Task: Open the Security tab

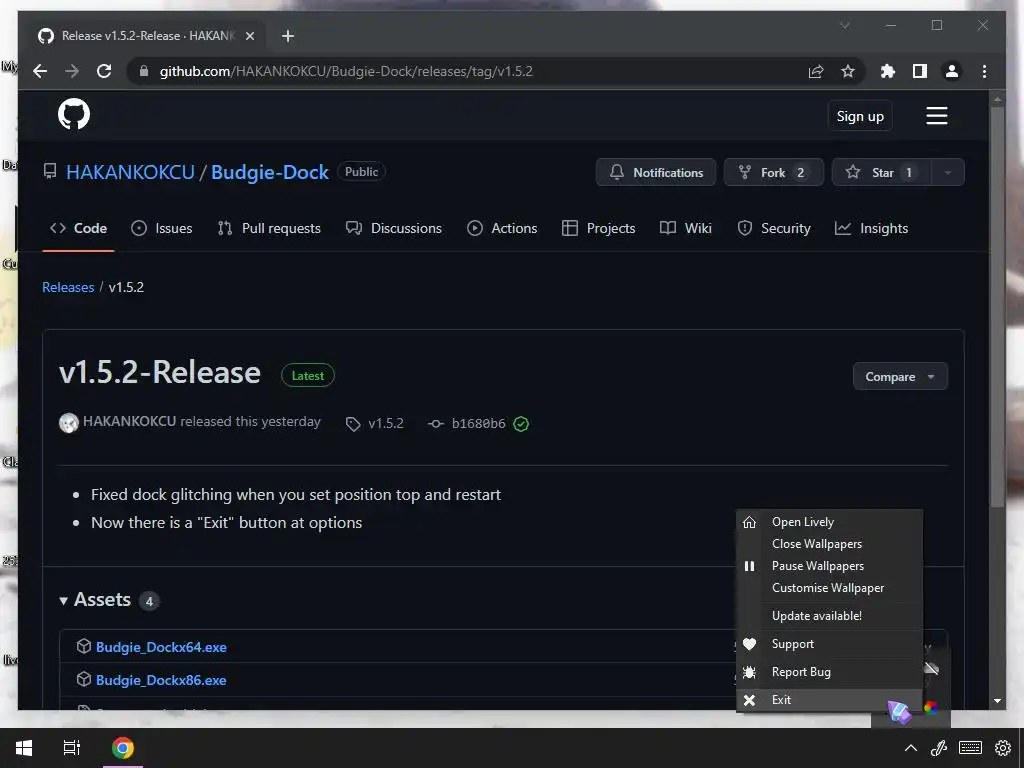Action: (774, 229)
